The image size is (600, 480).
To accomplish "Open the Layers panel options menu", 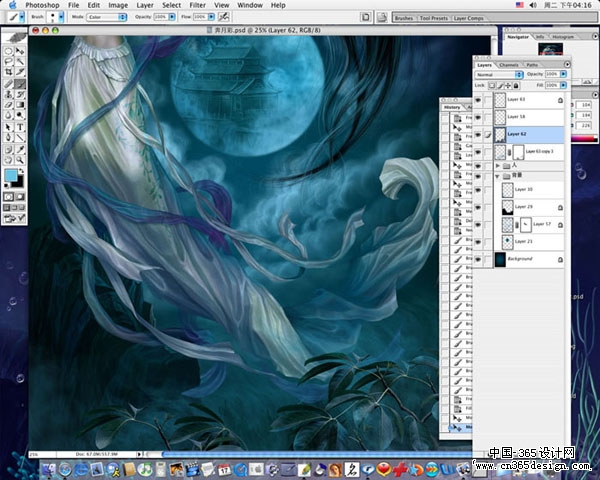I will [x=567, y=64].
